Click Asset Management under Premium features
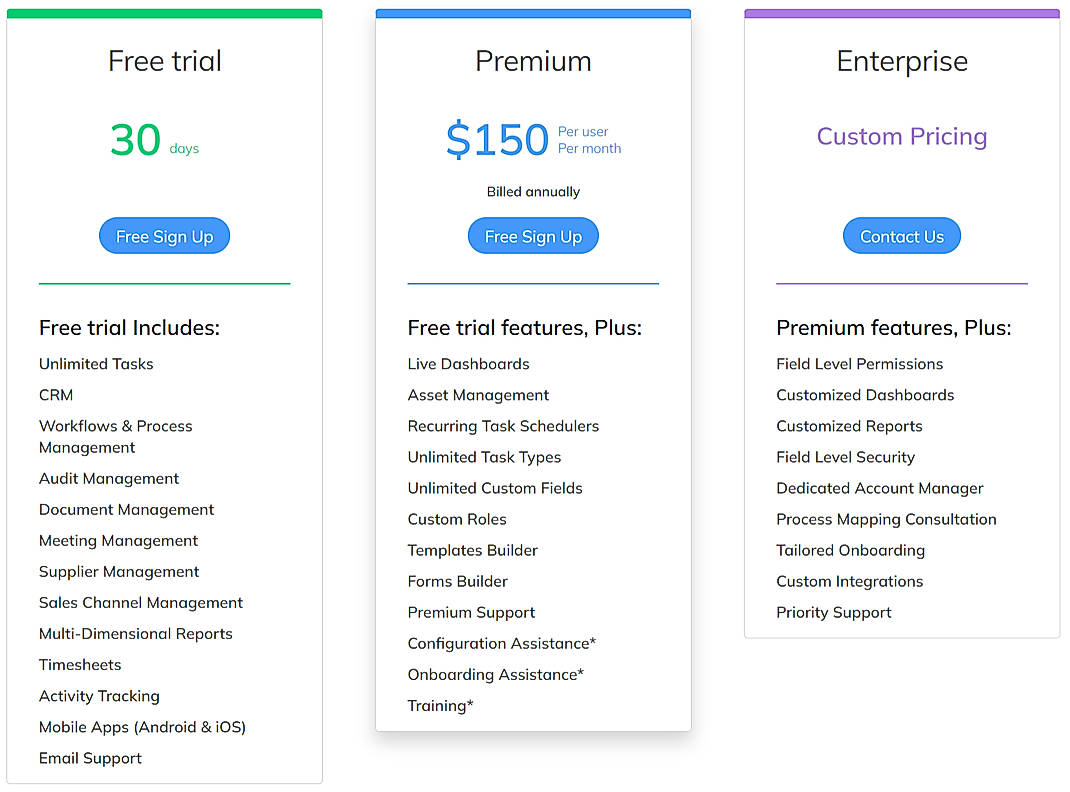Image resolution: width=1070 pixels, height=792 pixels. 477,395
